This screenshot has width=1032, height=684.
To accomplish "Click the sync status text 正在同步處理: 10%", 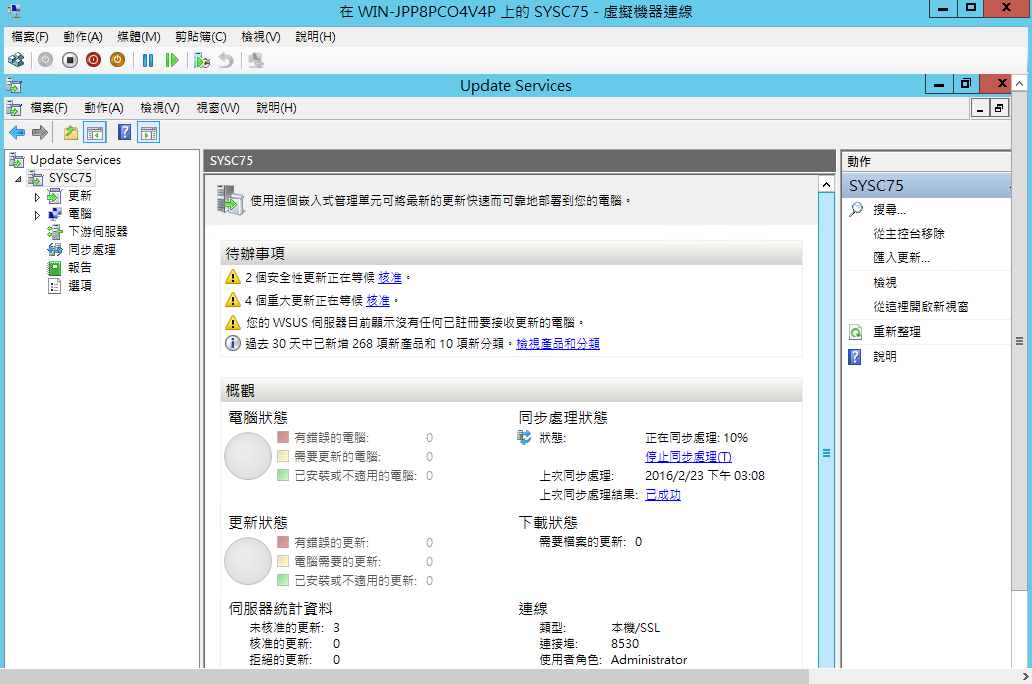I will (x=696, y=438).
